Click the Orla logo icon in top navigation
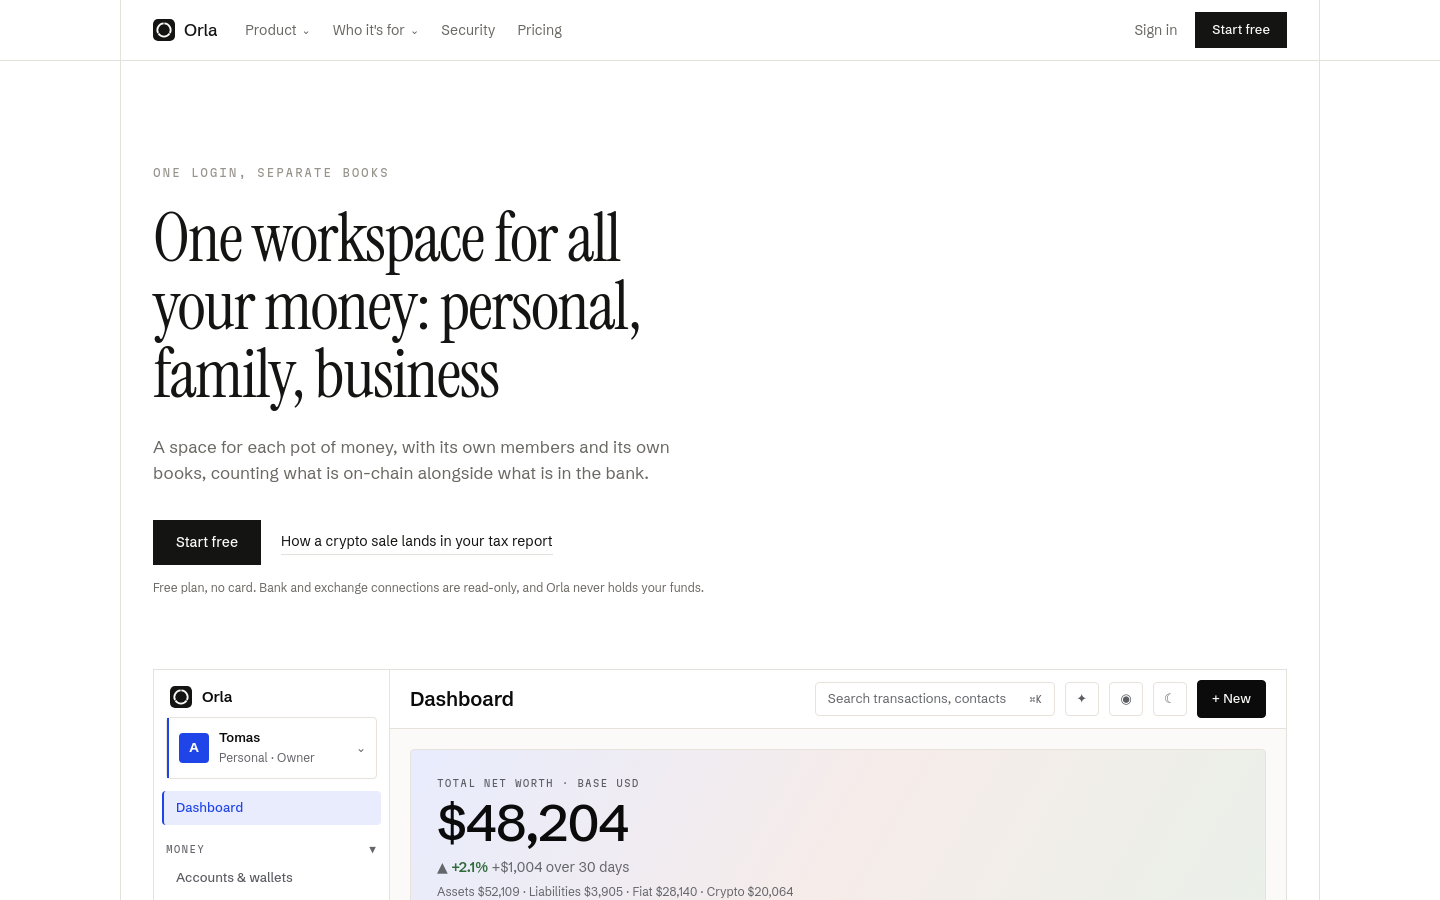This screenshot has width=1440, height=900. (164, 30)
